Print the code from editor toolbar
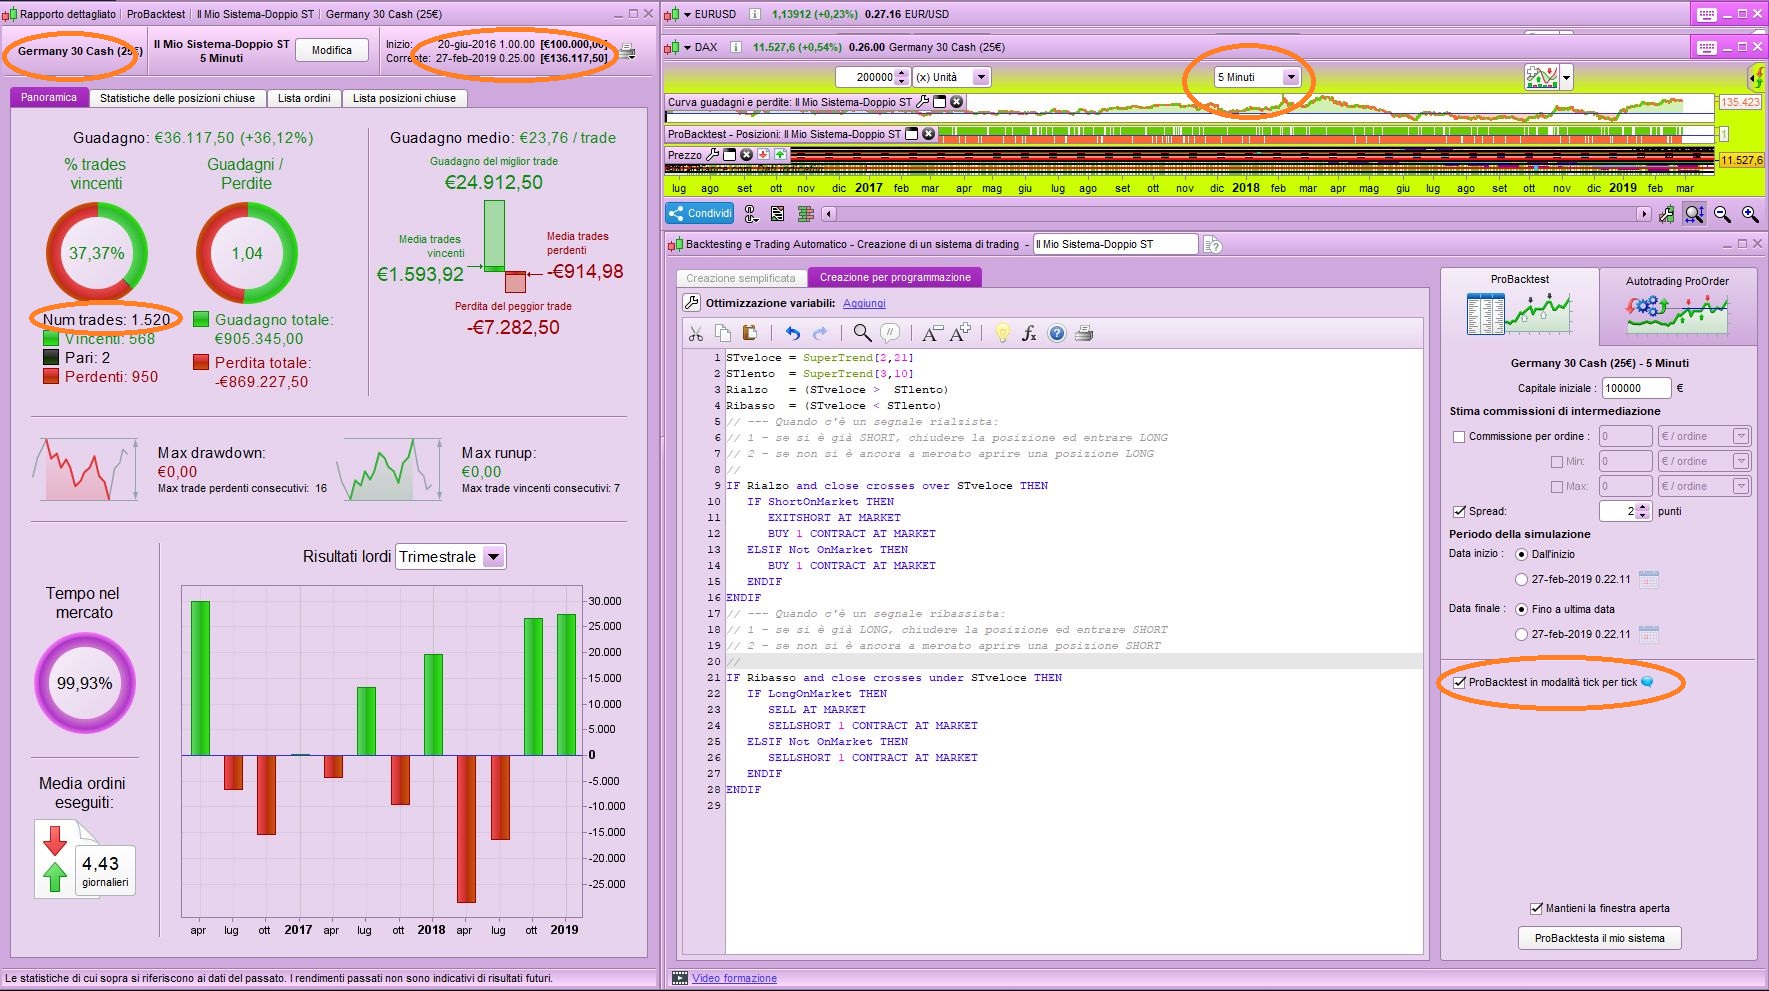Image resolution: width=1769 pixels, height=991 pixels. (x=1083, y=334)
